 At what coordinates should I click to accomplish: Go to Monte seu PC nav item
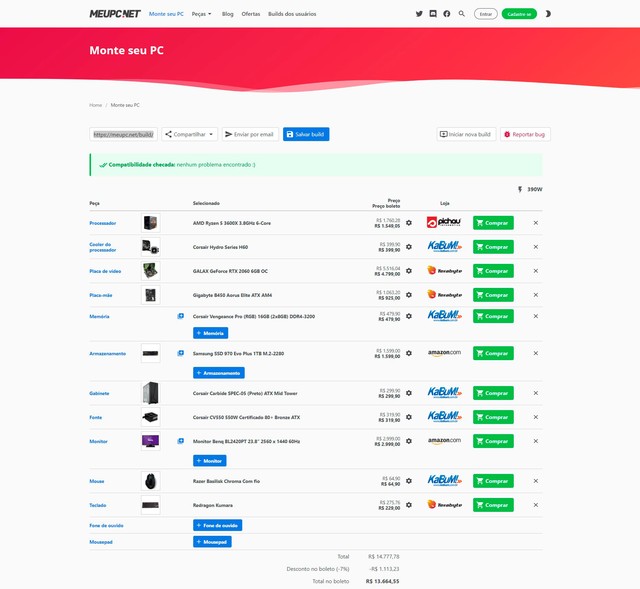[166, 14]
